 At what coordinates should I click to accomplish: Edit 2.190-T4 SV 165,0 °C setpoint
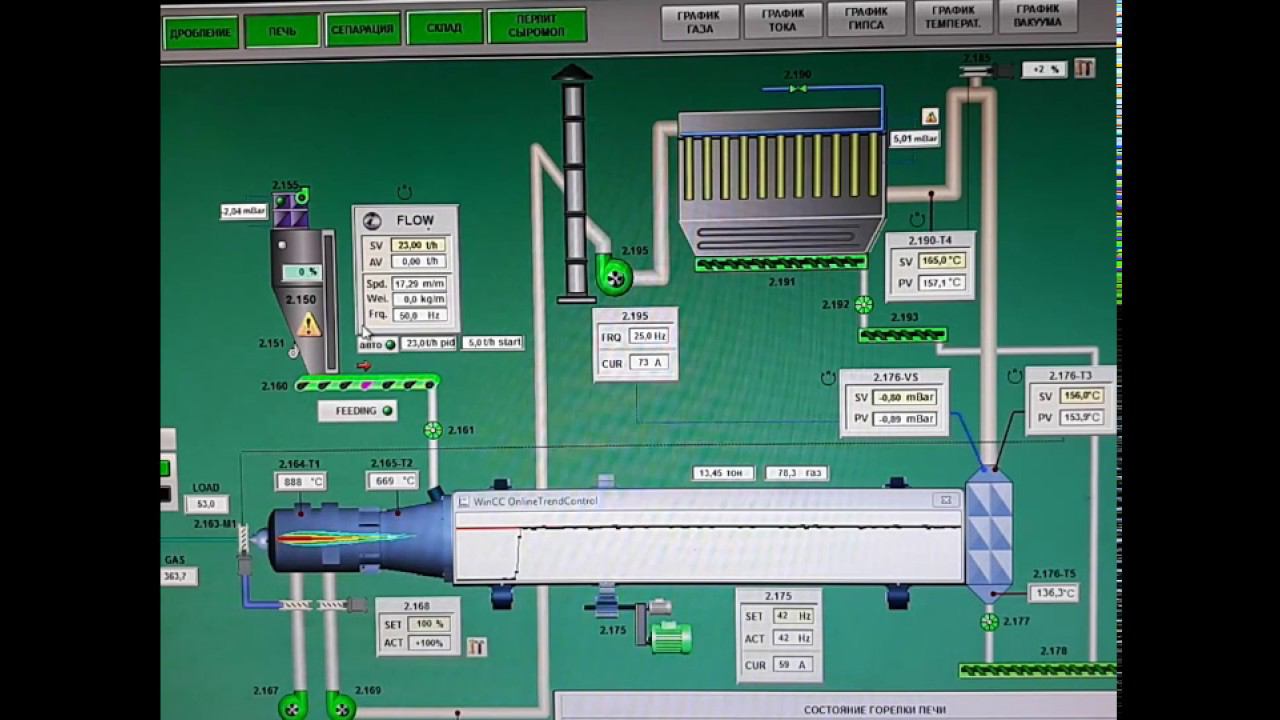tap(942, 261)
